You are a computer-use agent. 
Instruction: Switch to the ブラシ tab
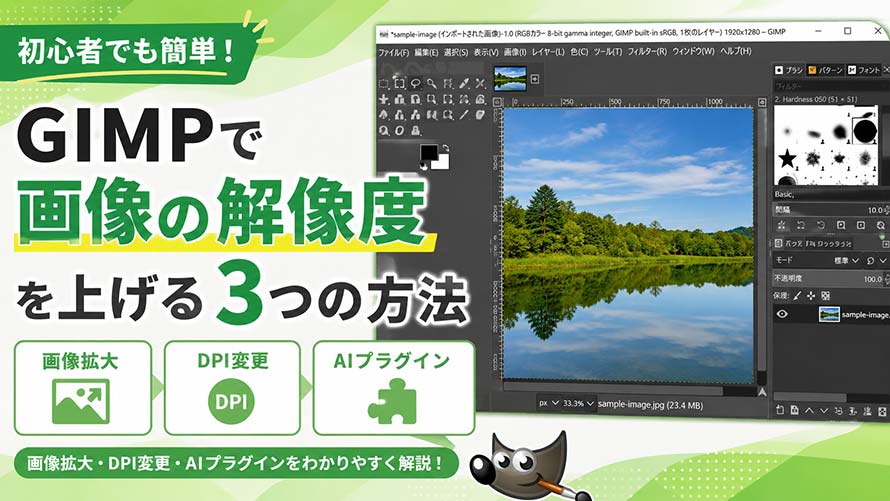pos(788,70)
